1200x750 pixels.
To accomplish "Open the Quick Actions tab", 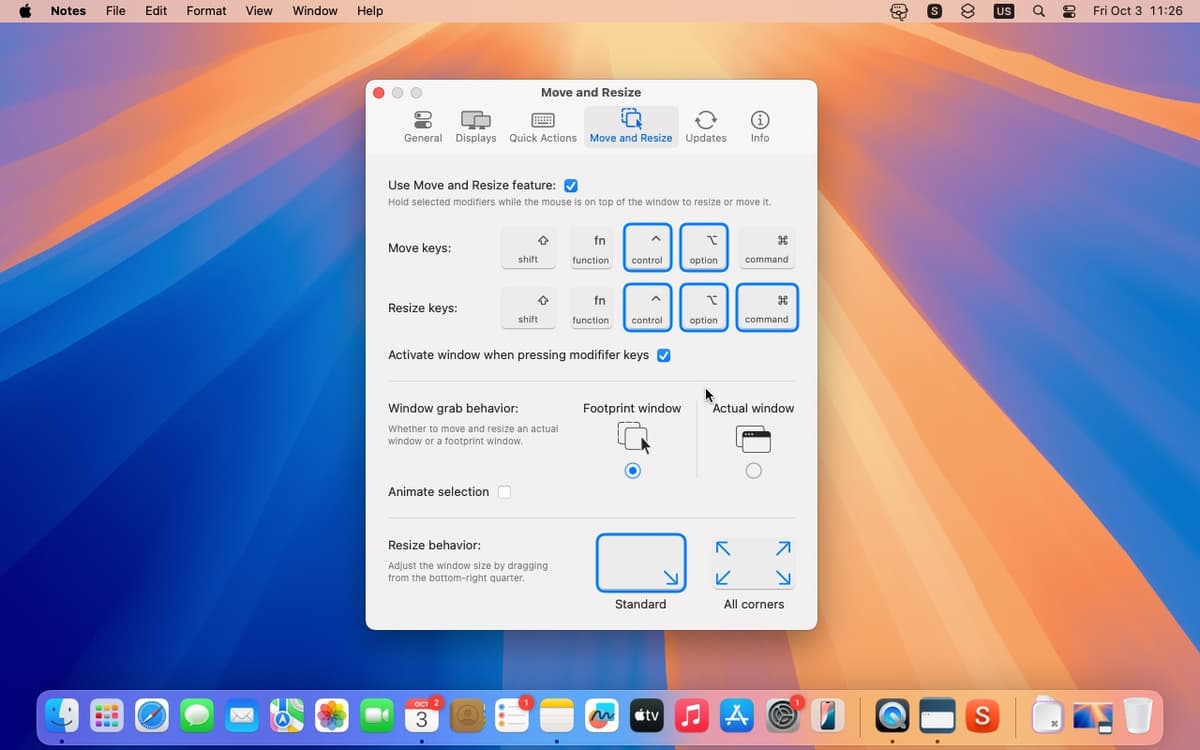I will pyautogui.click(x=543, y=126).
